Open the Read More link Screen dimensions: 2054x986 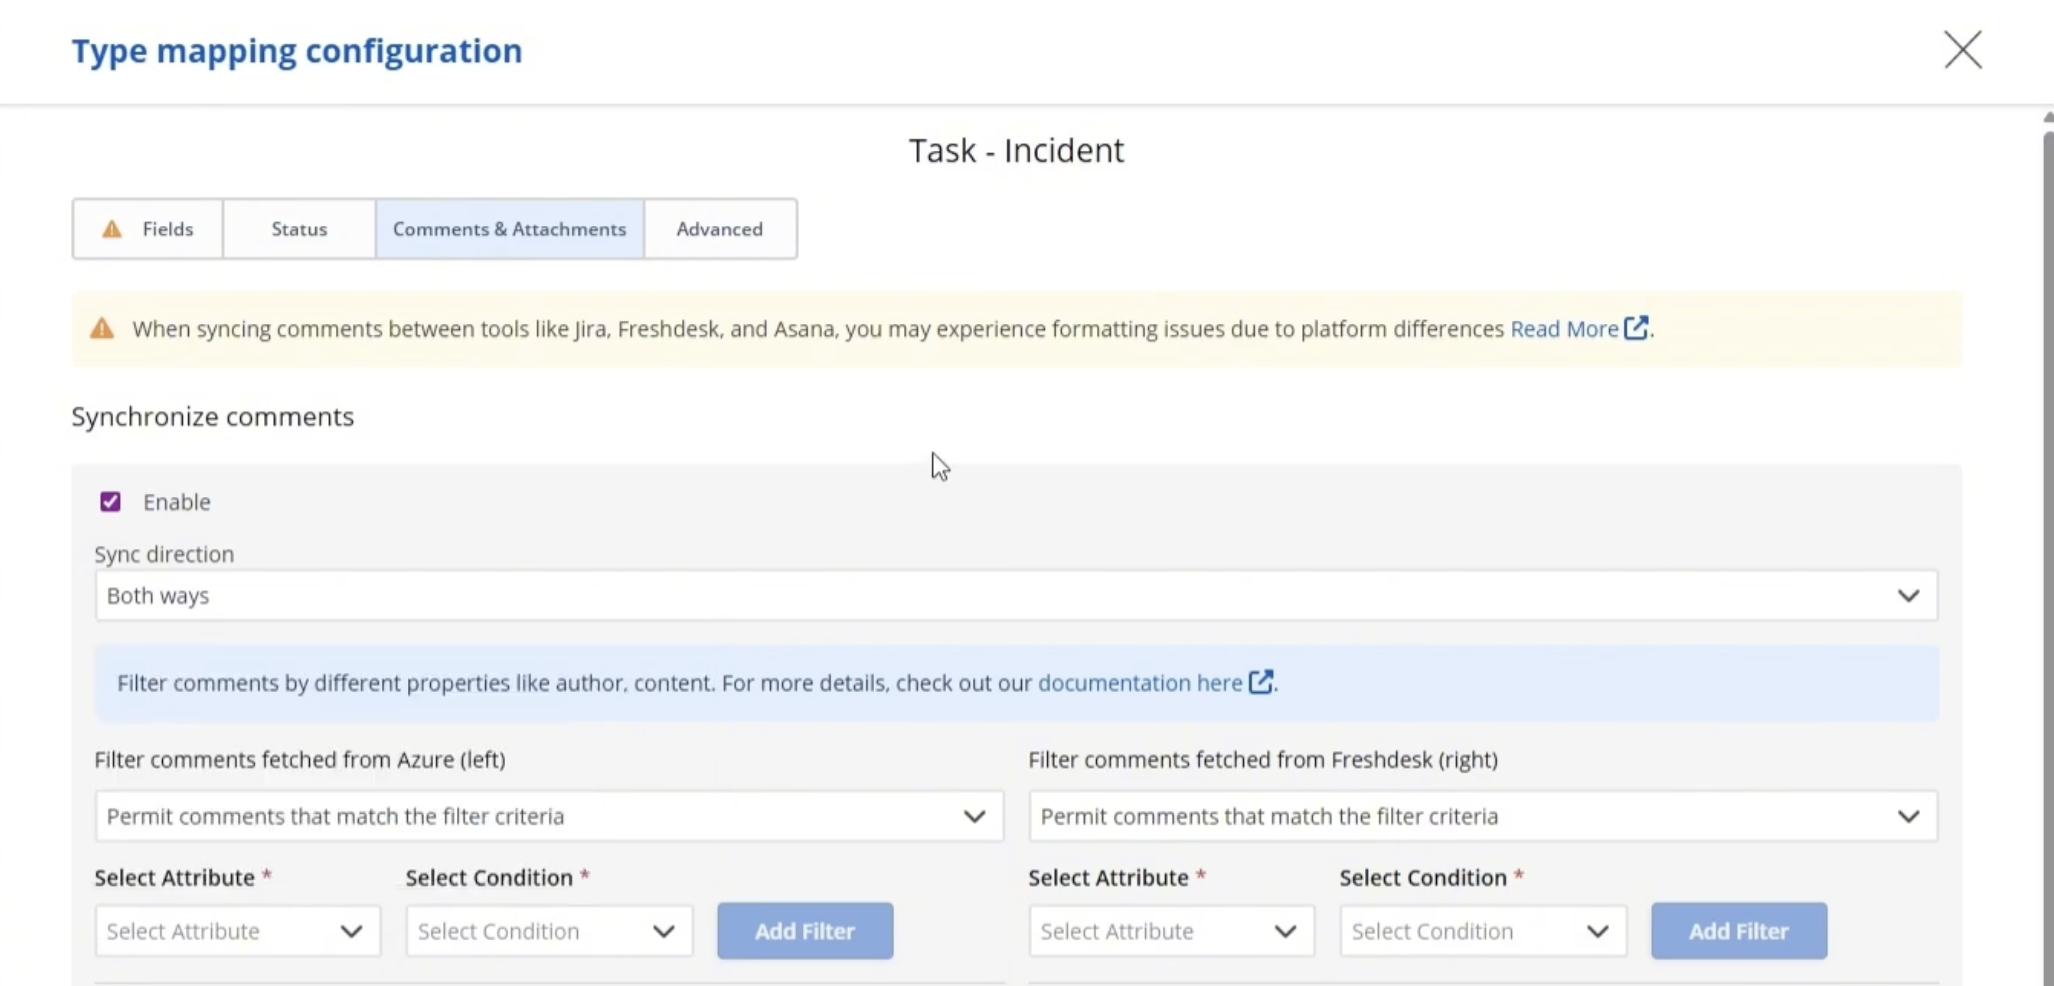point(1564,329)
